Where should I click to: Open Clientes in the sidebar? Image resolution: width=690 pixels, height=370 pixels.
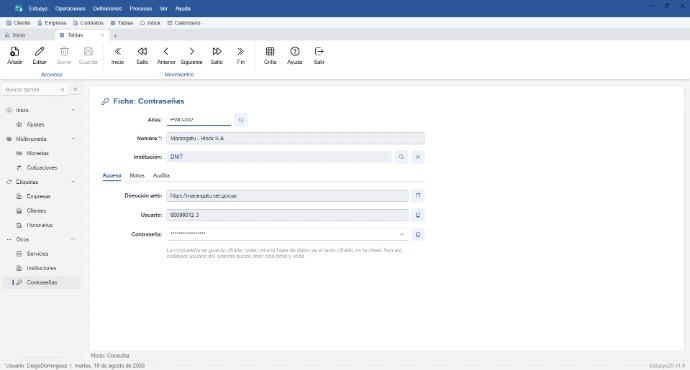click(40, 211)
